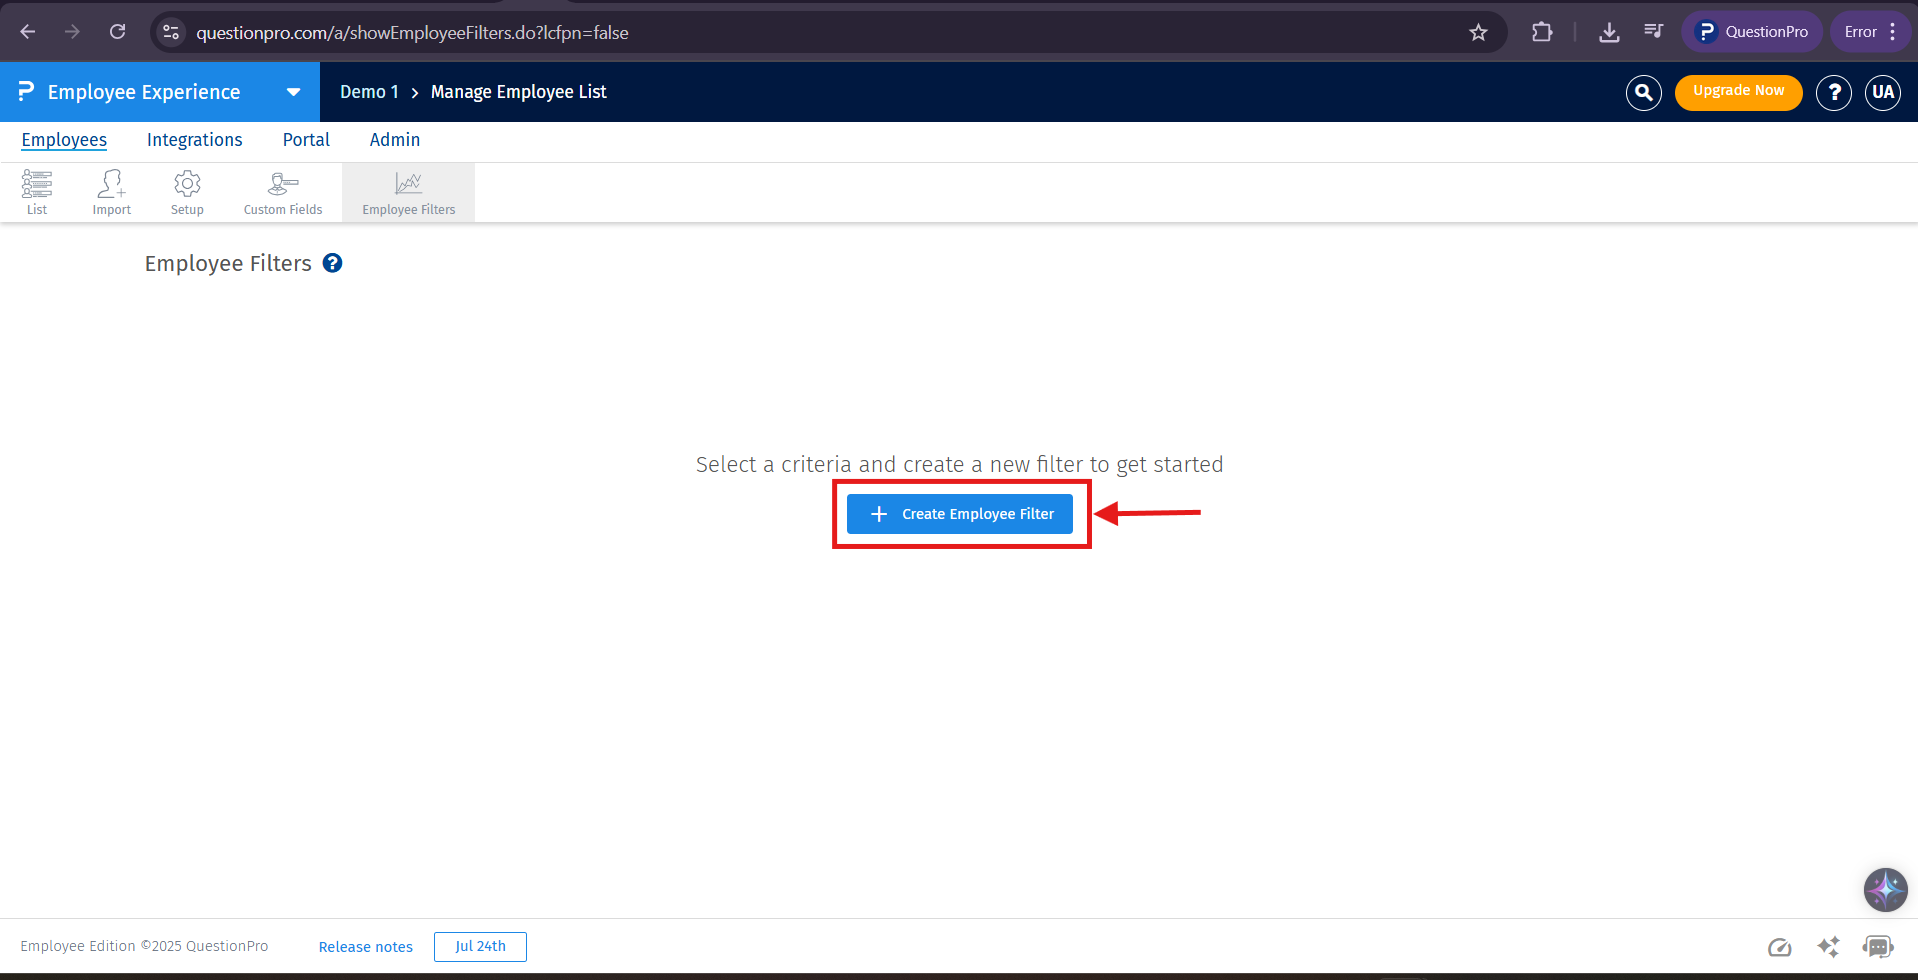
Task: Open the floating AI assistant sparkle button
Action: 1885,889
